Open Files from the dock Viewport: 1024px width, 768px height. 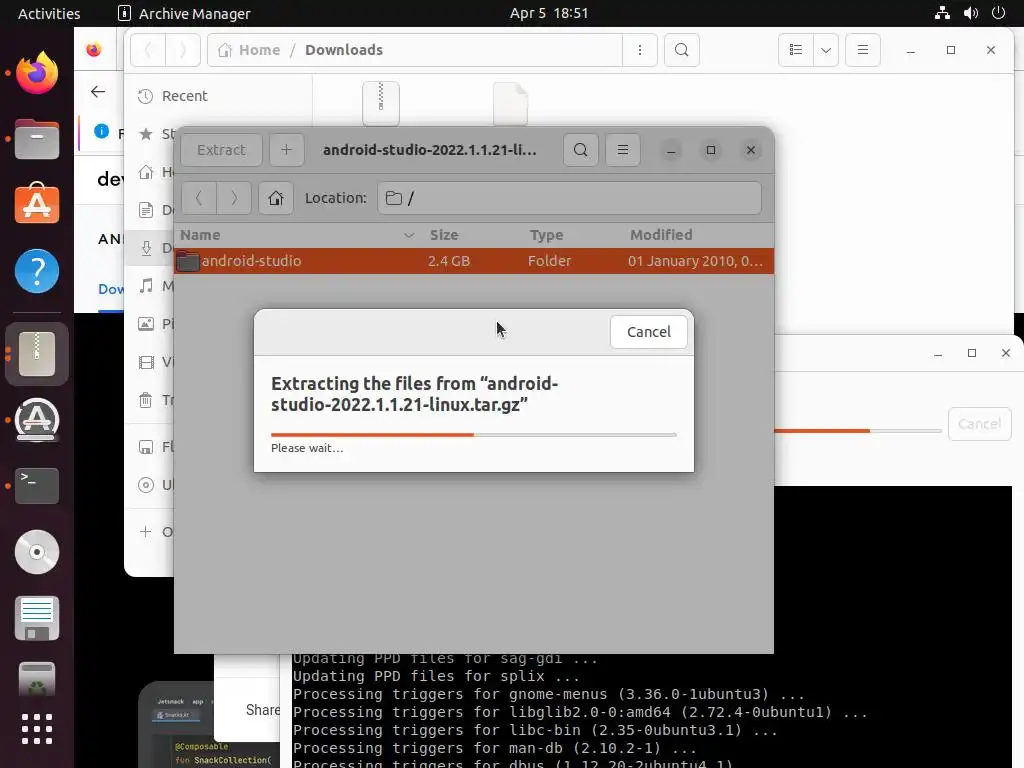coord(37,139)
